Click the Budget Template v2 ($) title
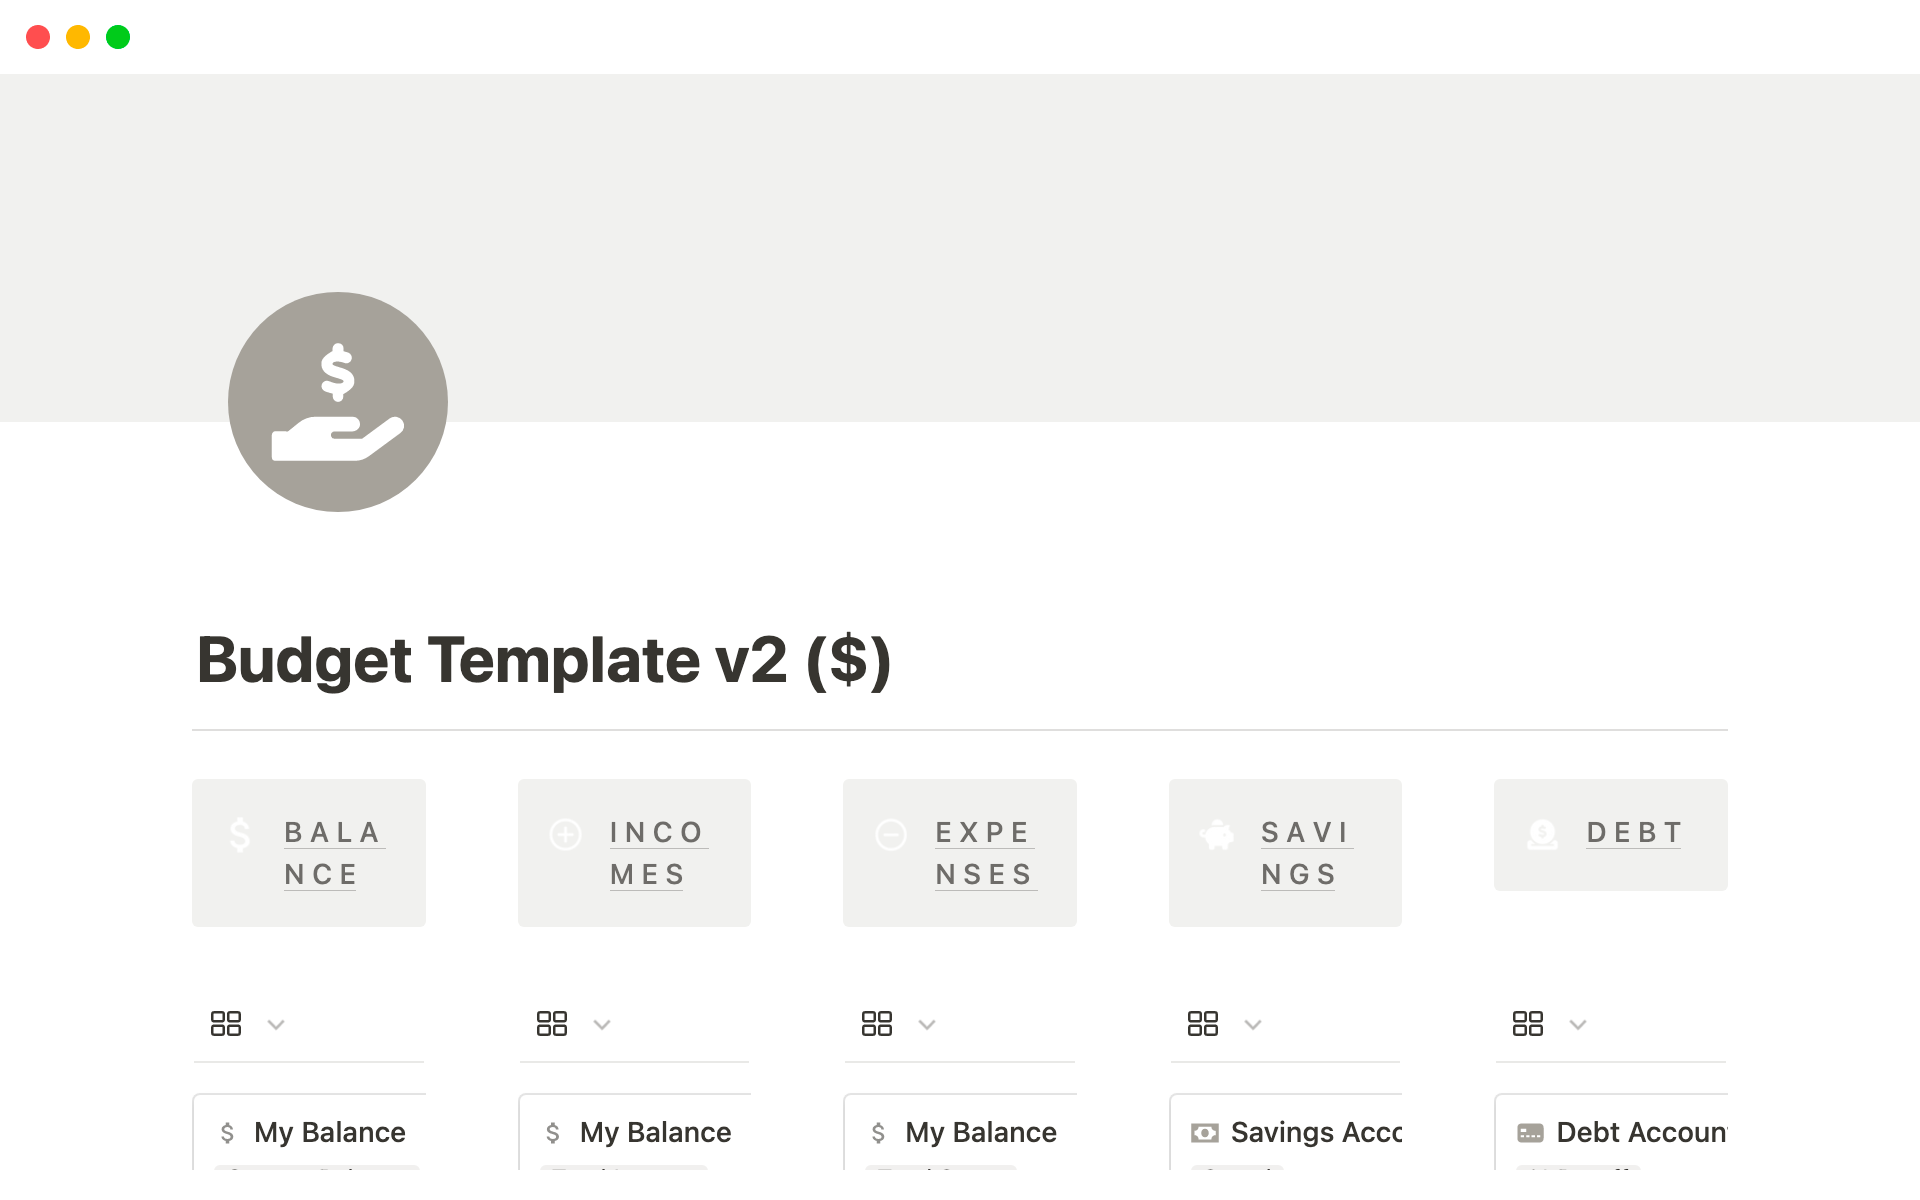This screenshot has height=1200, width=1920. coord(544,660)
